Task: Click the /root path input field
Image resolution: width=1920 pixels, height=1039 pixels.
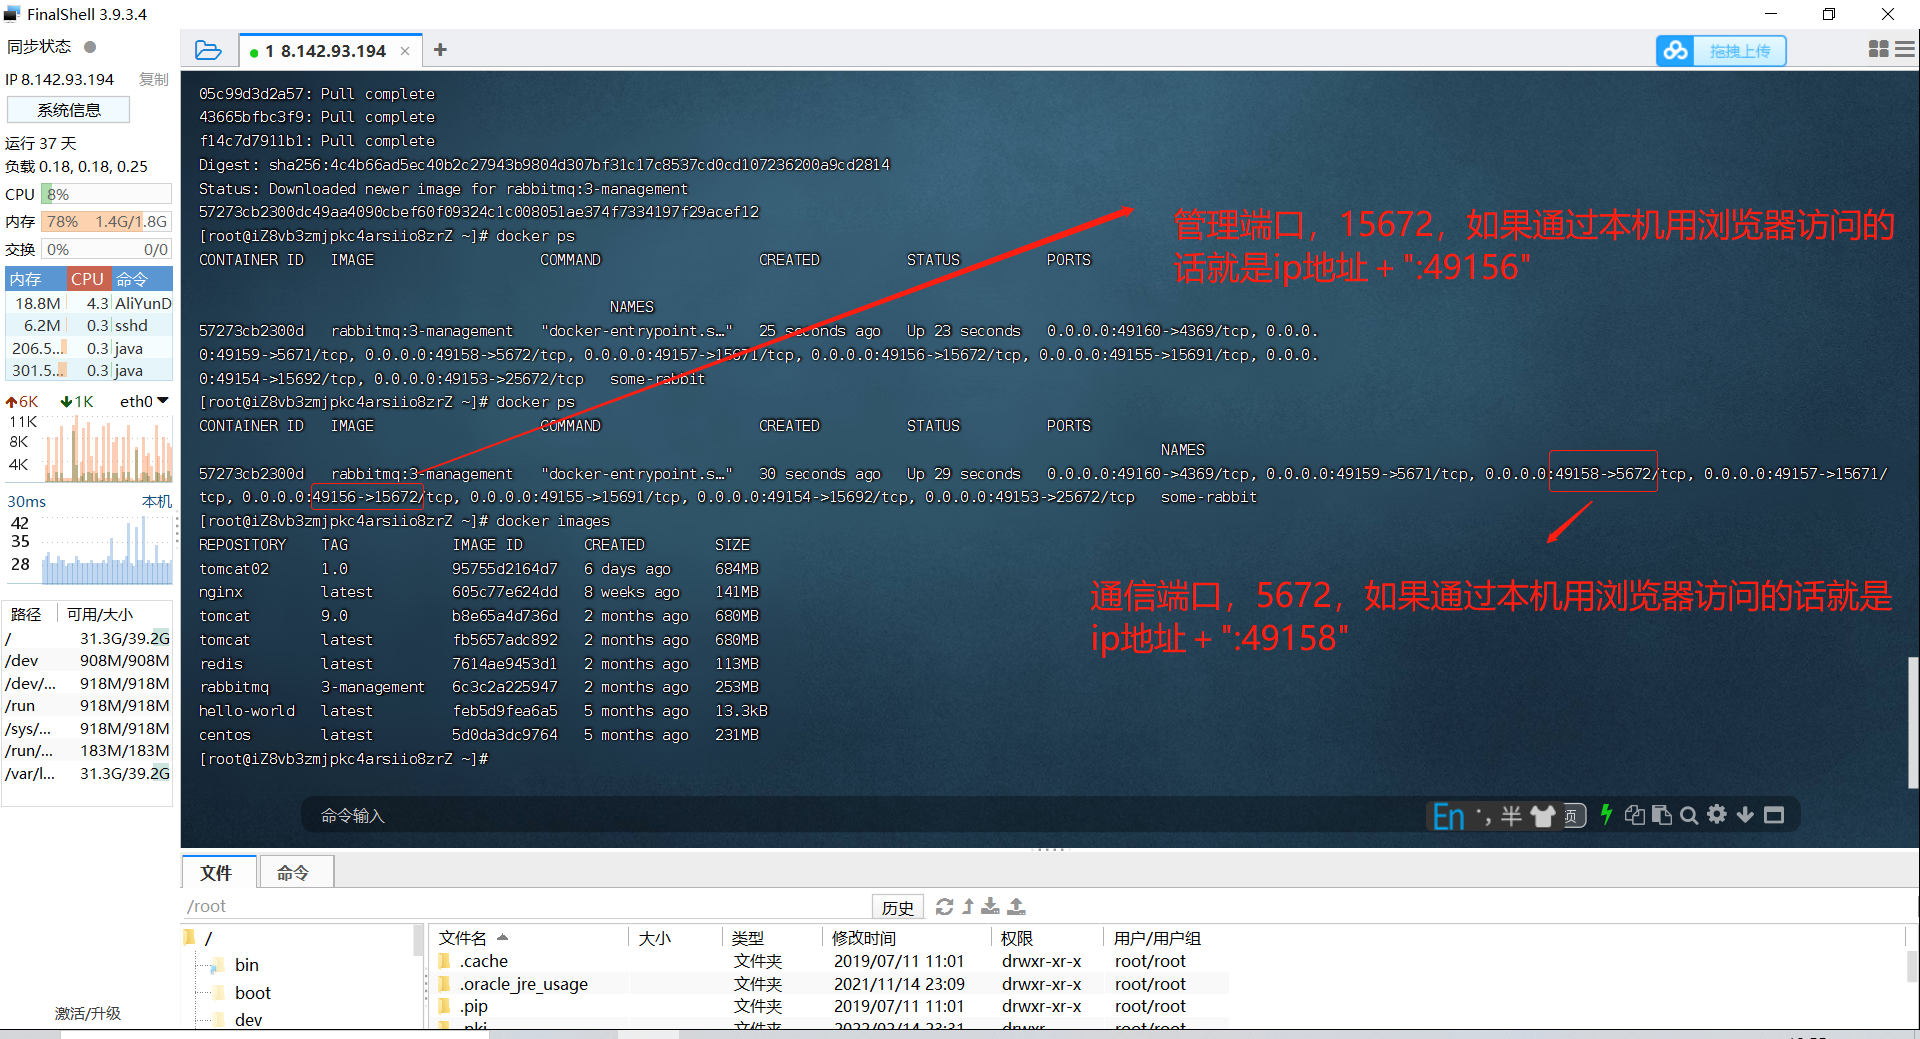Action: [x=525, y=906]
